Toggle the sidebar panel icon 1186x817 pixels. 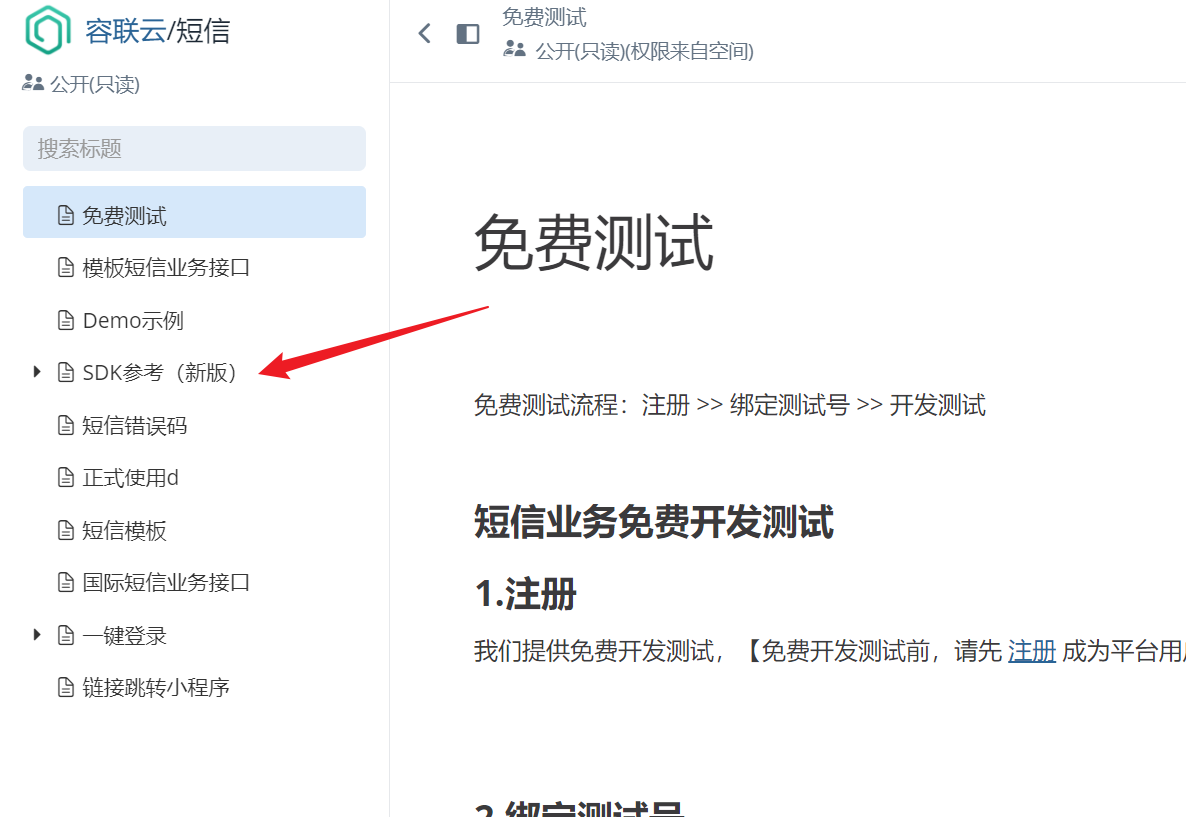468,34
